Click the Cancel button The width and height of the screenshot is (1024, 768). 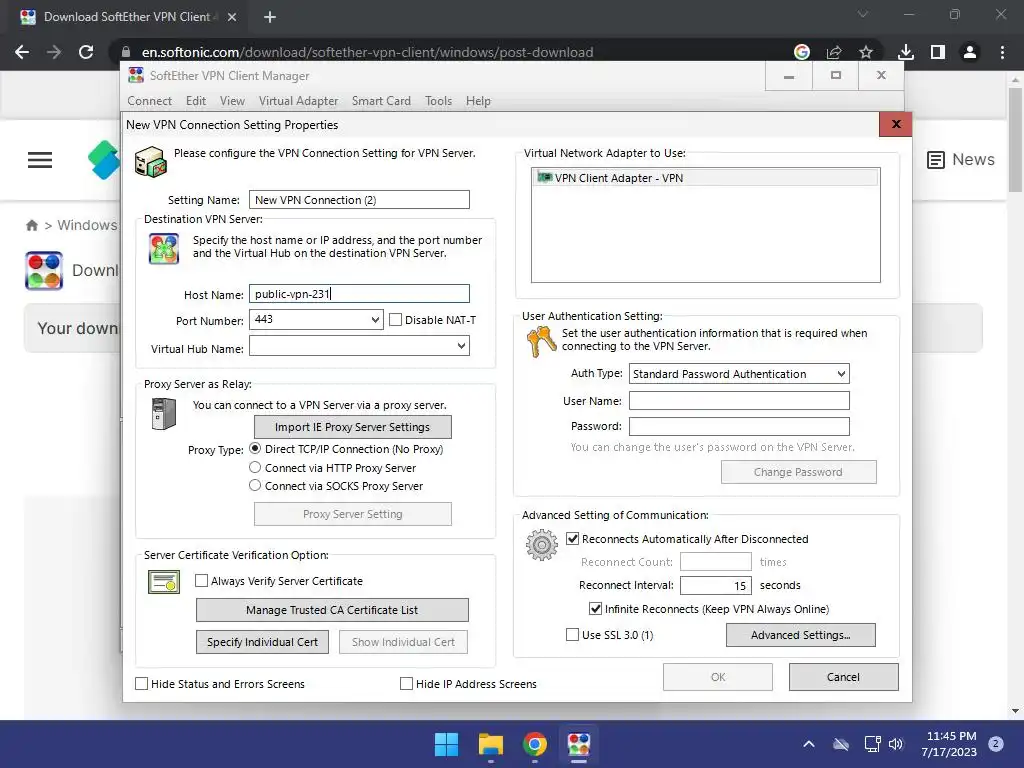[843, 677]
